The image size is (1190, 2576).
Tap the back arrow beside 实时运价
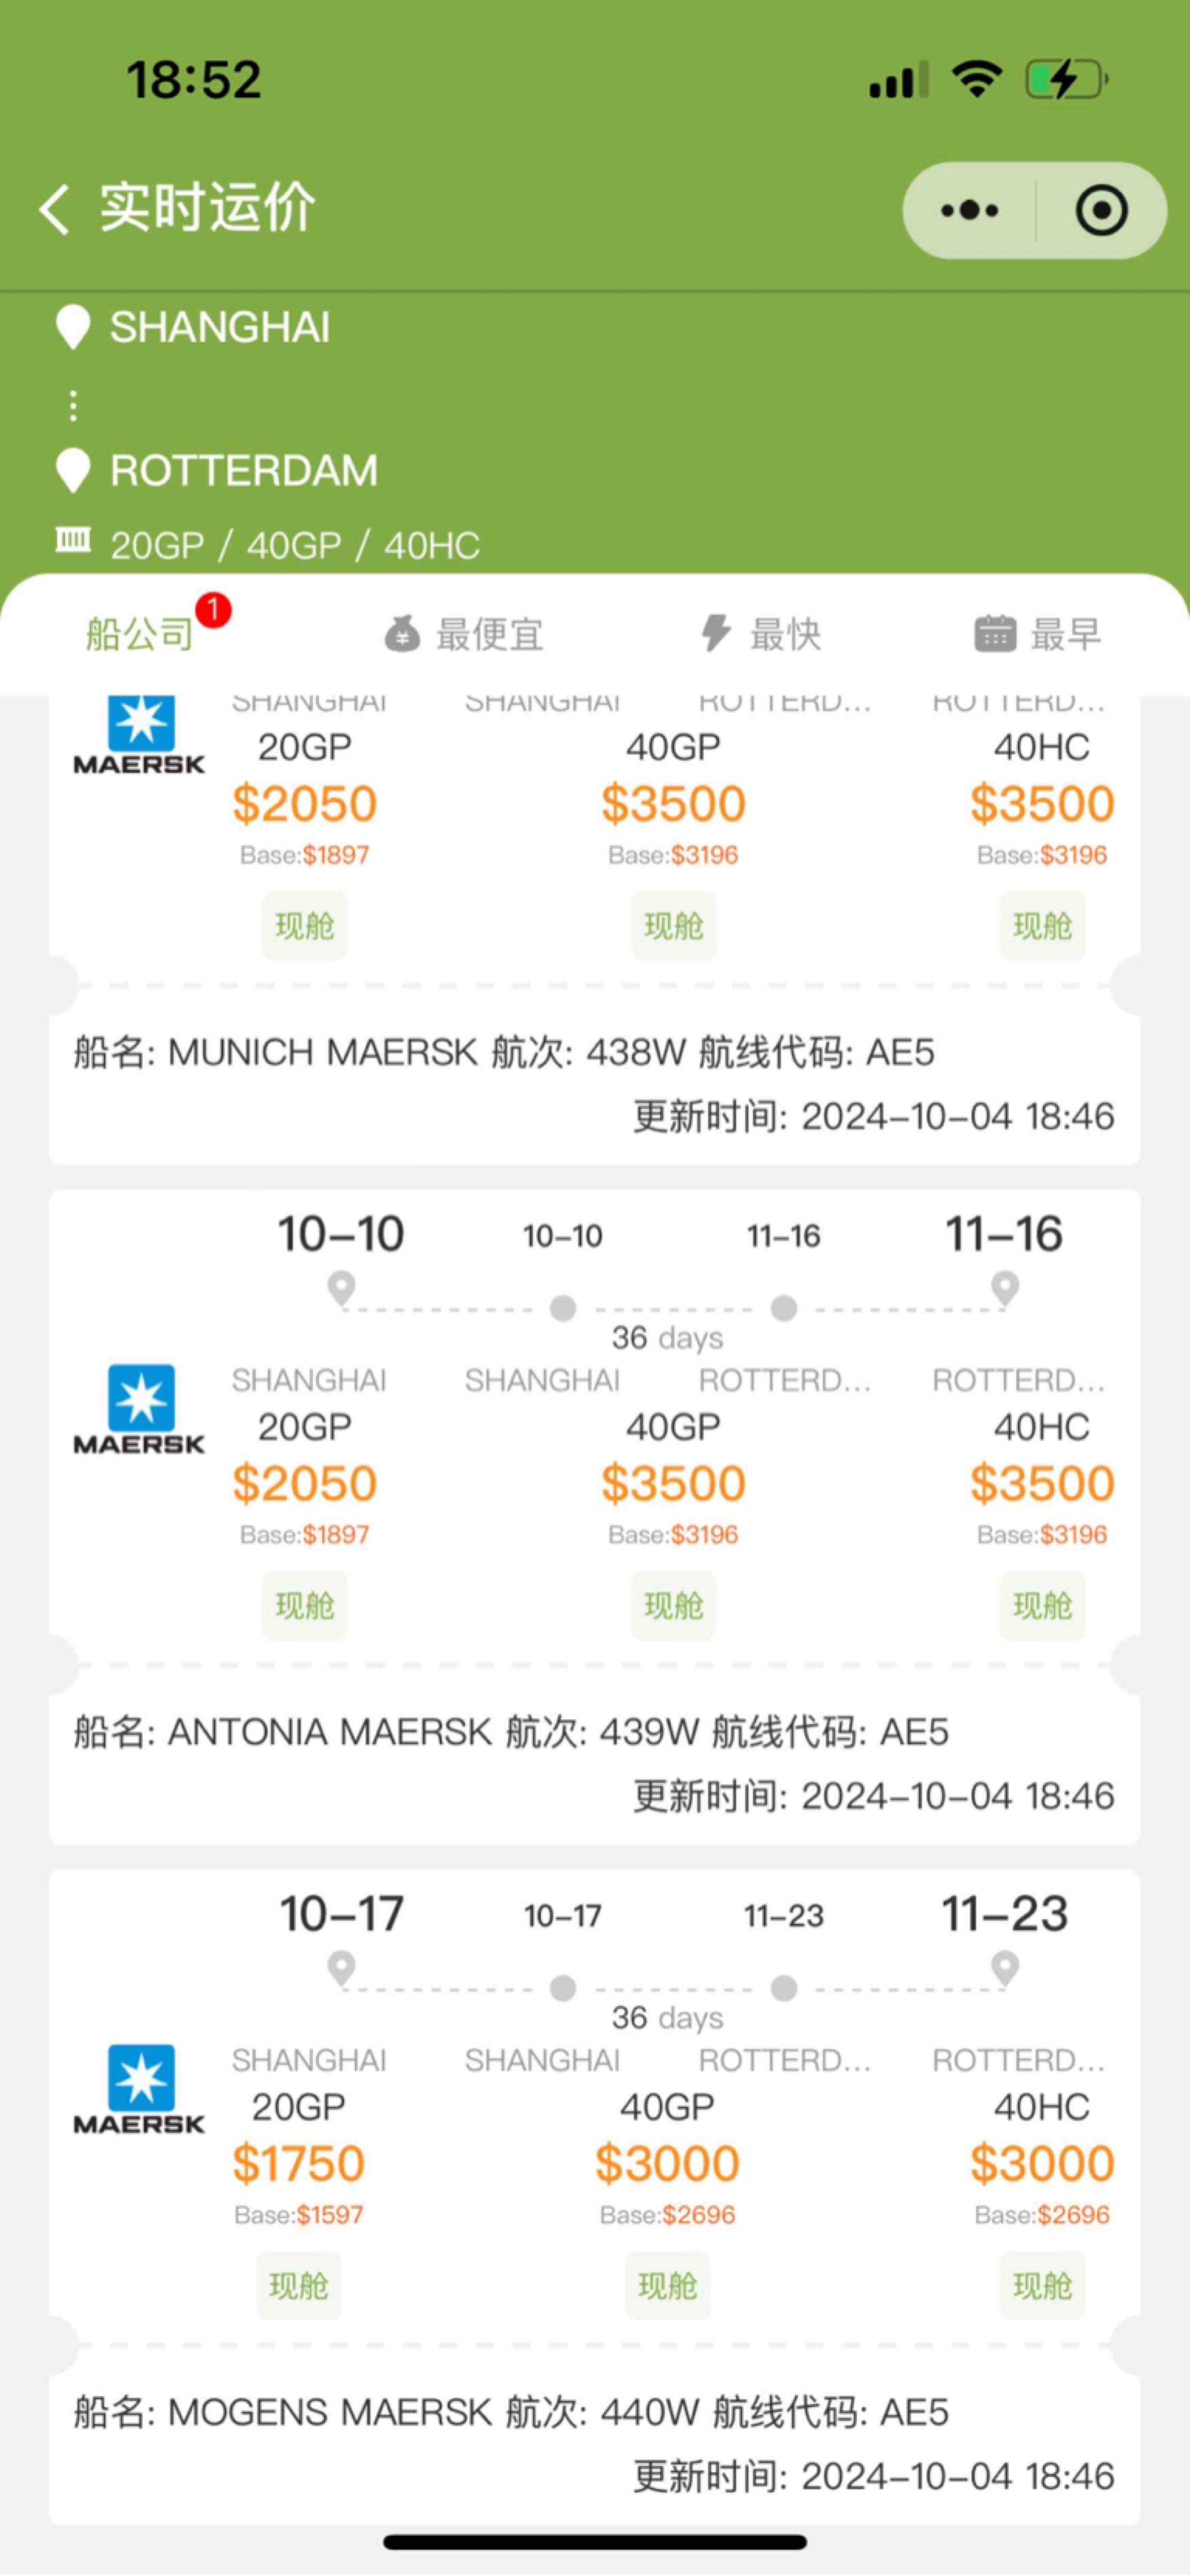(x=54, y=209)
